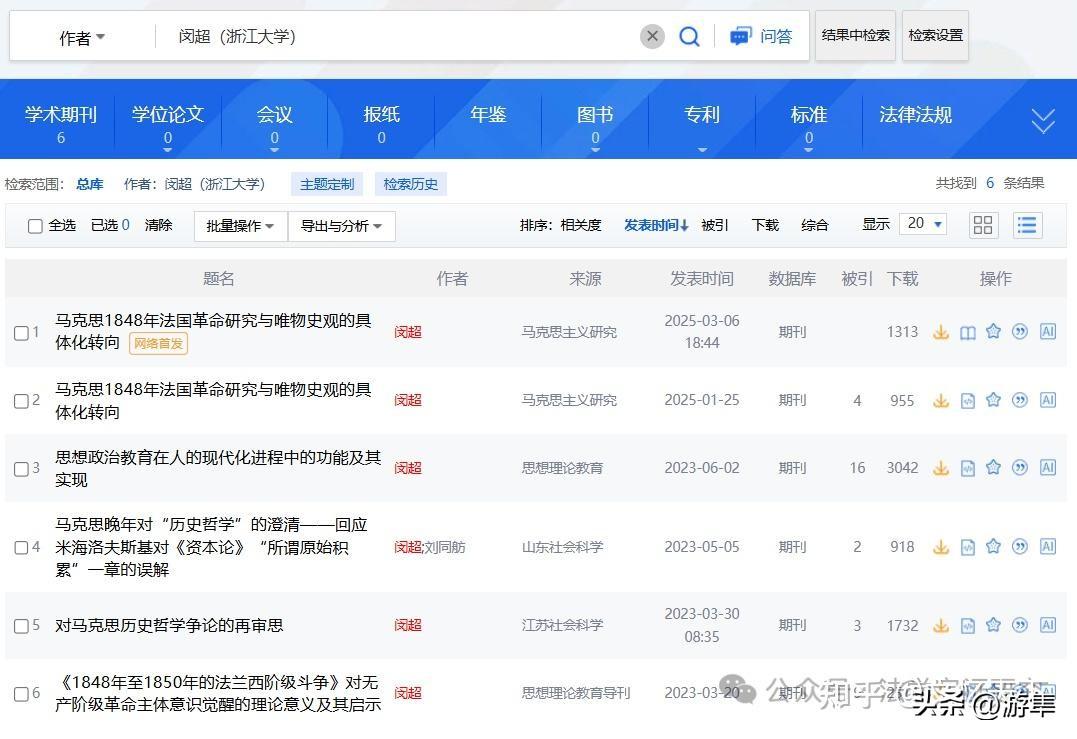Sort results by 被引 count
Image resolution: width=1077 pixels, height=739 pixels.
(x=715, y=225)
